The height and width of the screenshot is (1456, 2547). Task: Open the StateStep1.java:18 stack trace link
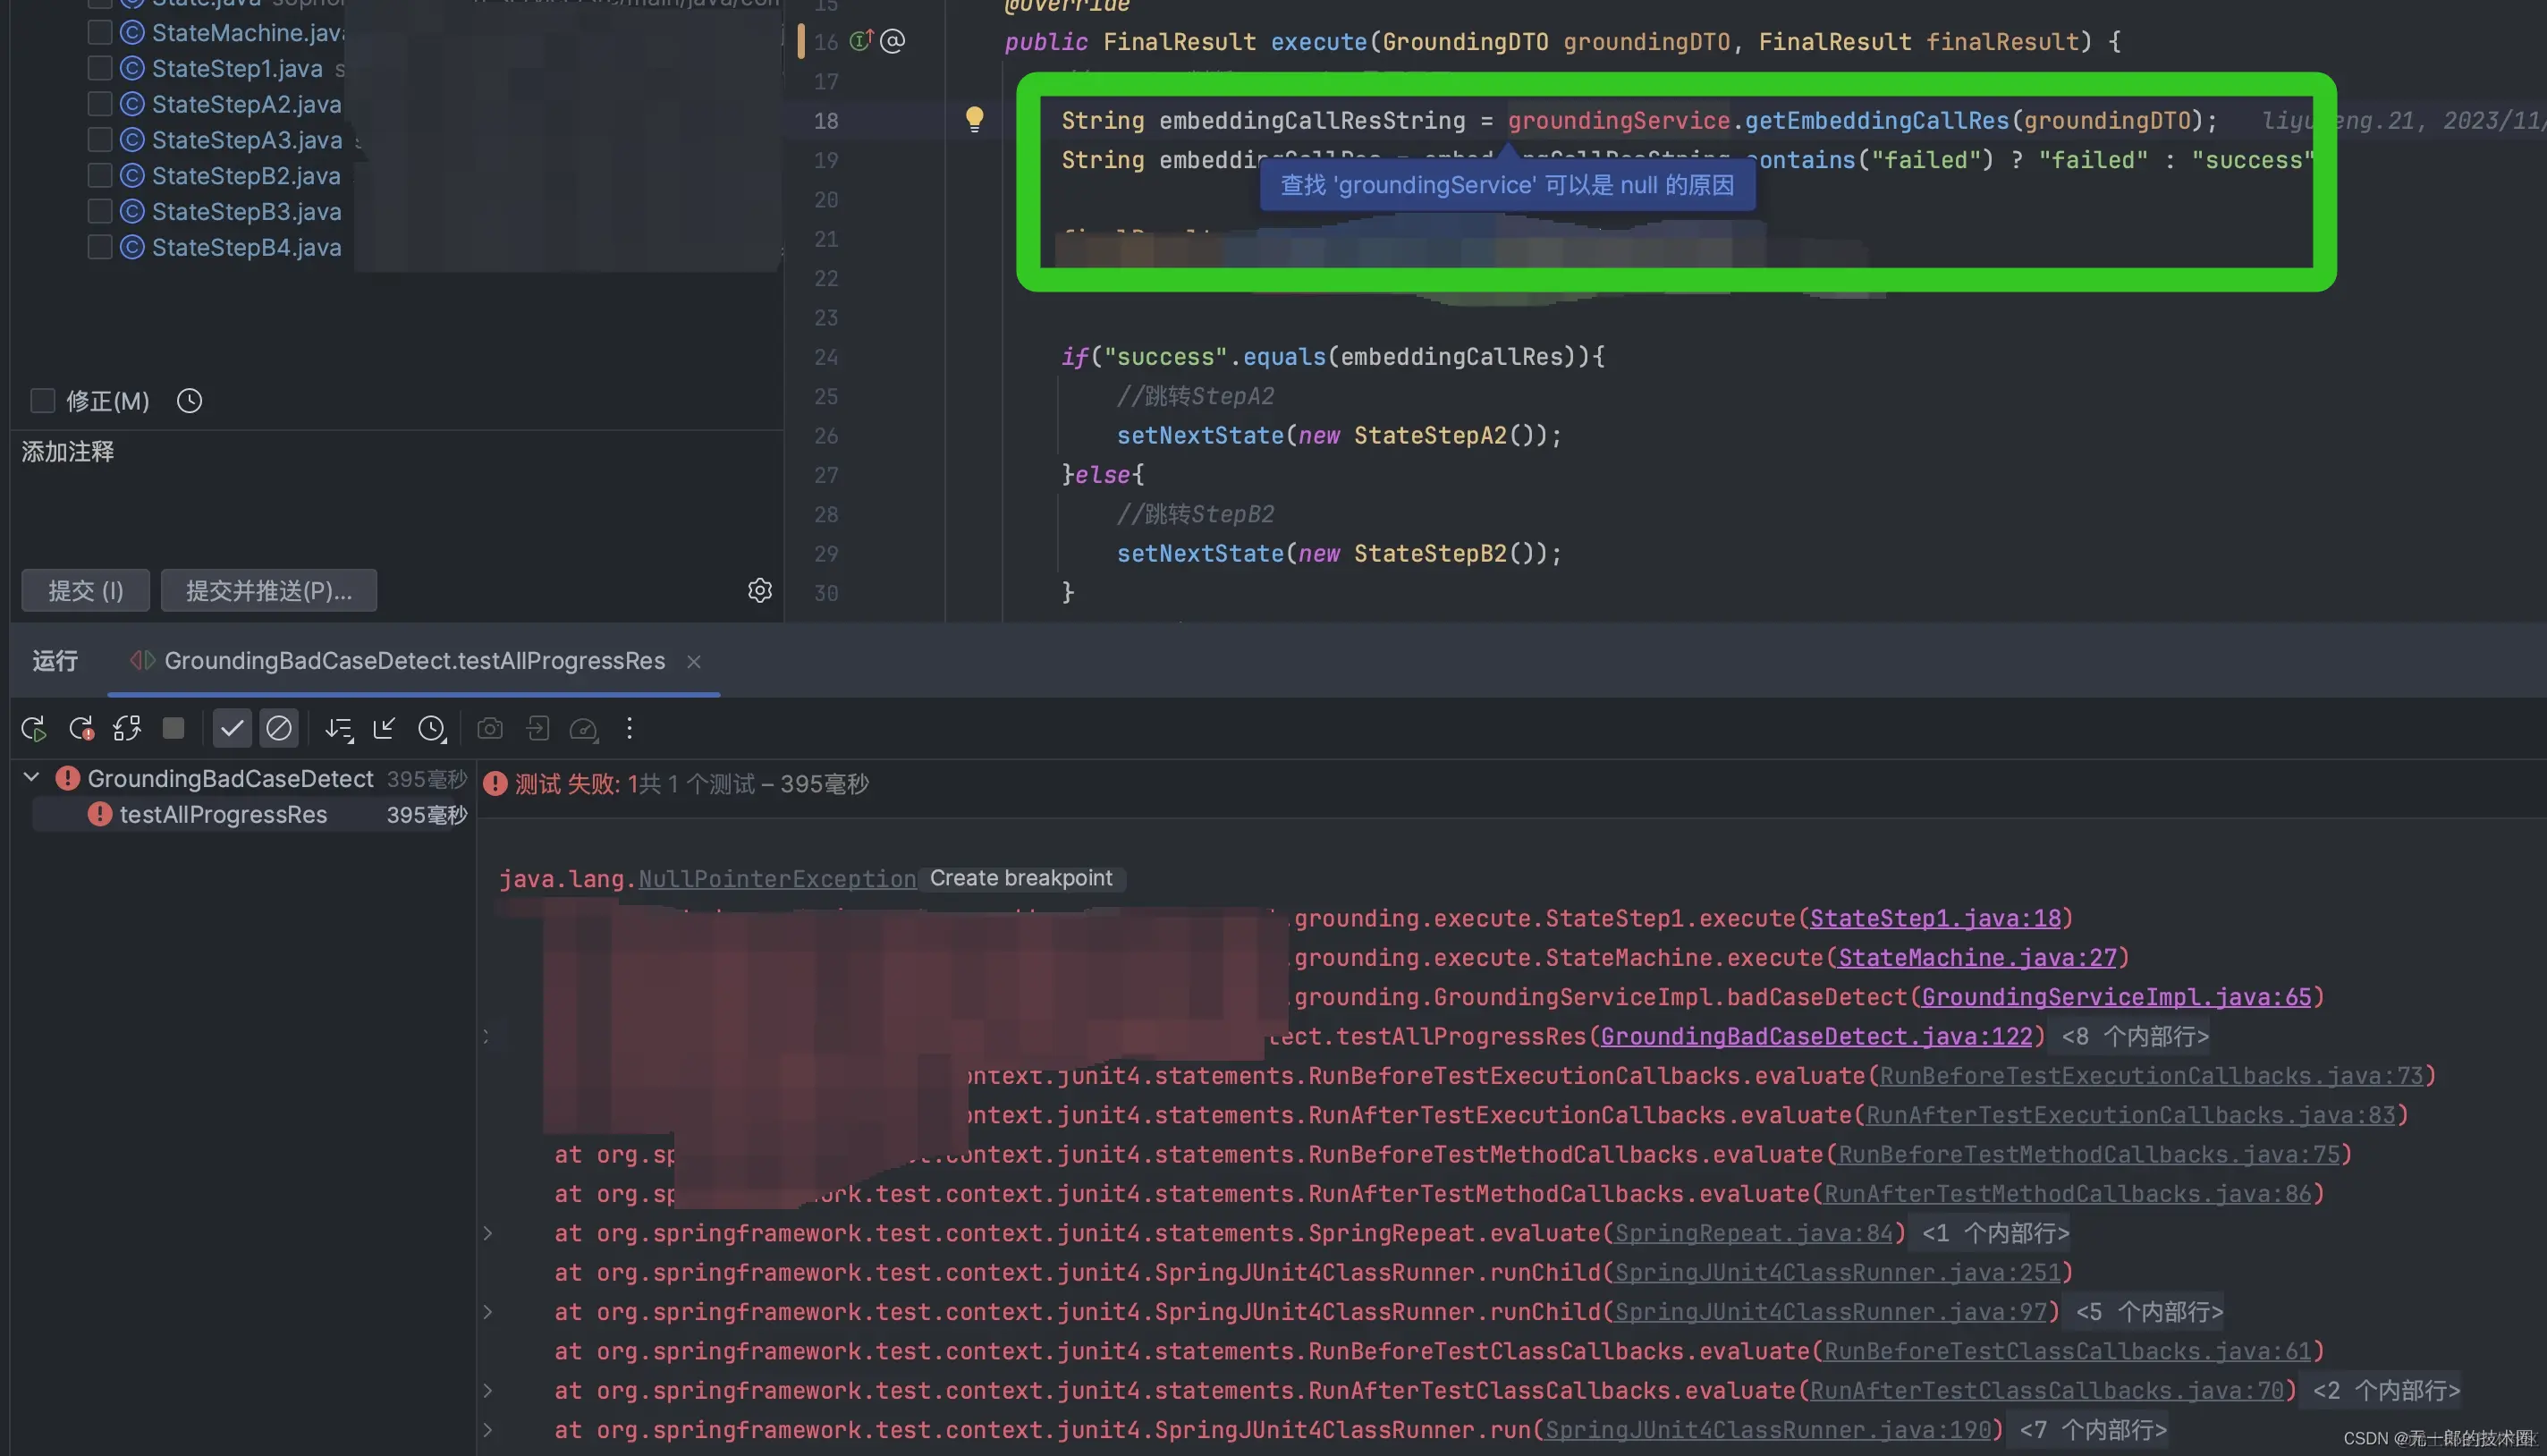pyautogui.click(x=1935, y=918)
